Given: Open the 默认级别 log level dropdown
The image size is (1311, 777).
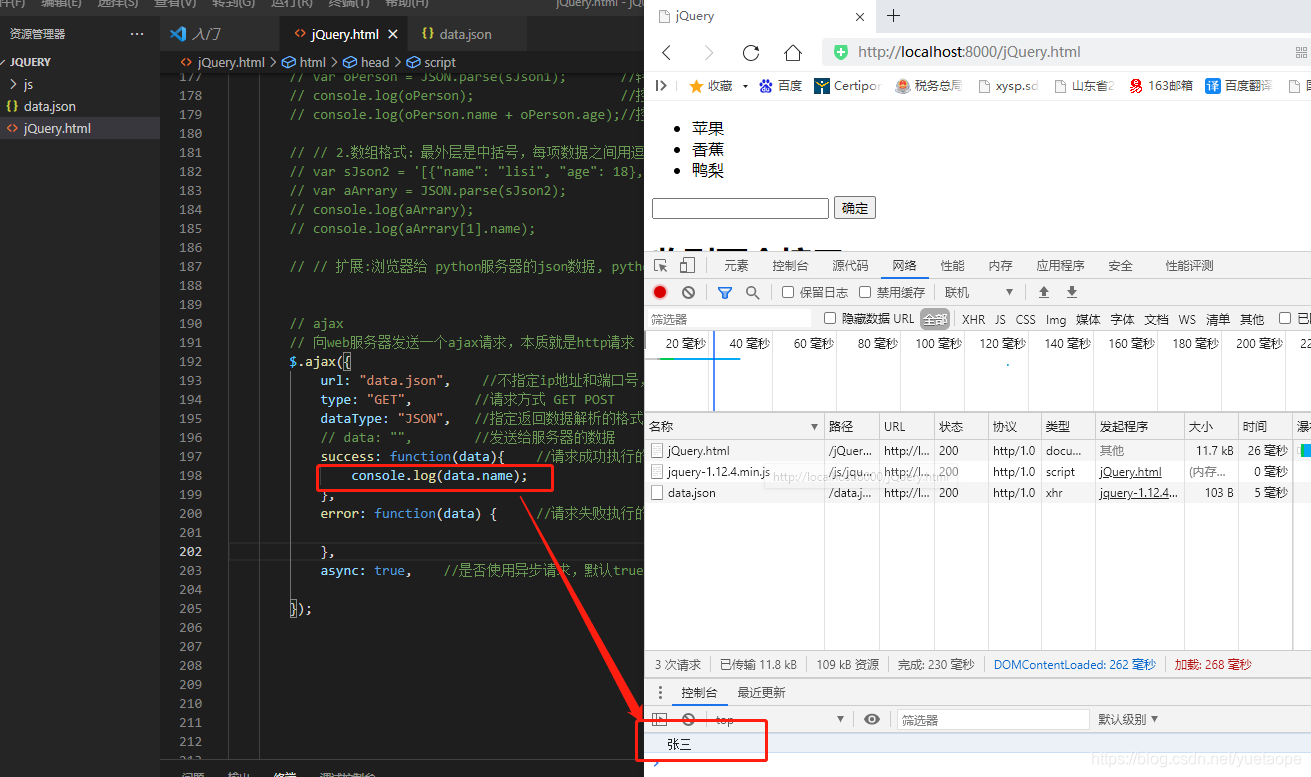Looking at the screenshot, I should pyautogui.click(x=1129, y=719).
